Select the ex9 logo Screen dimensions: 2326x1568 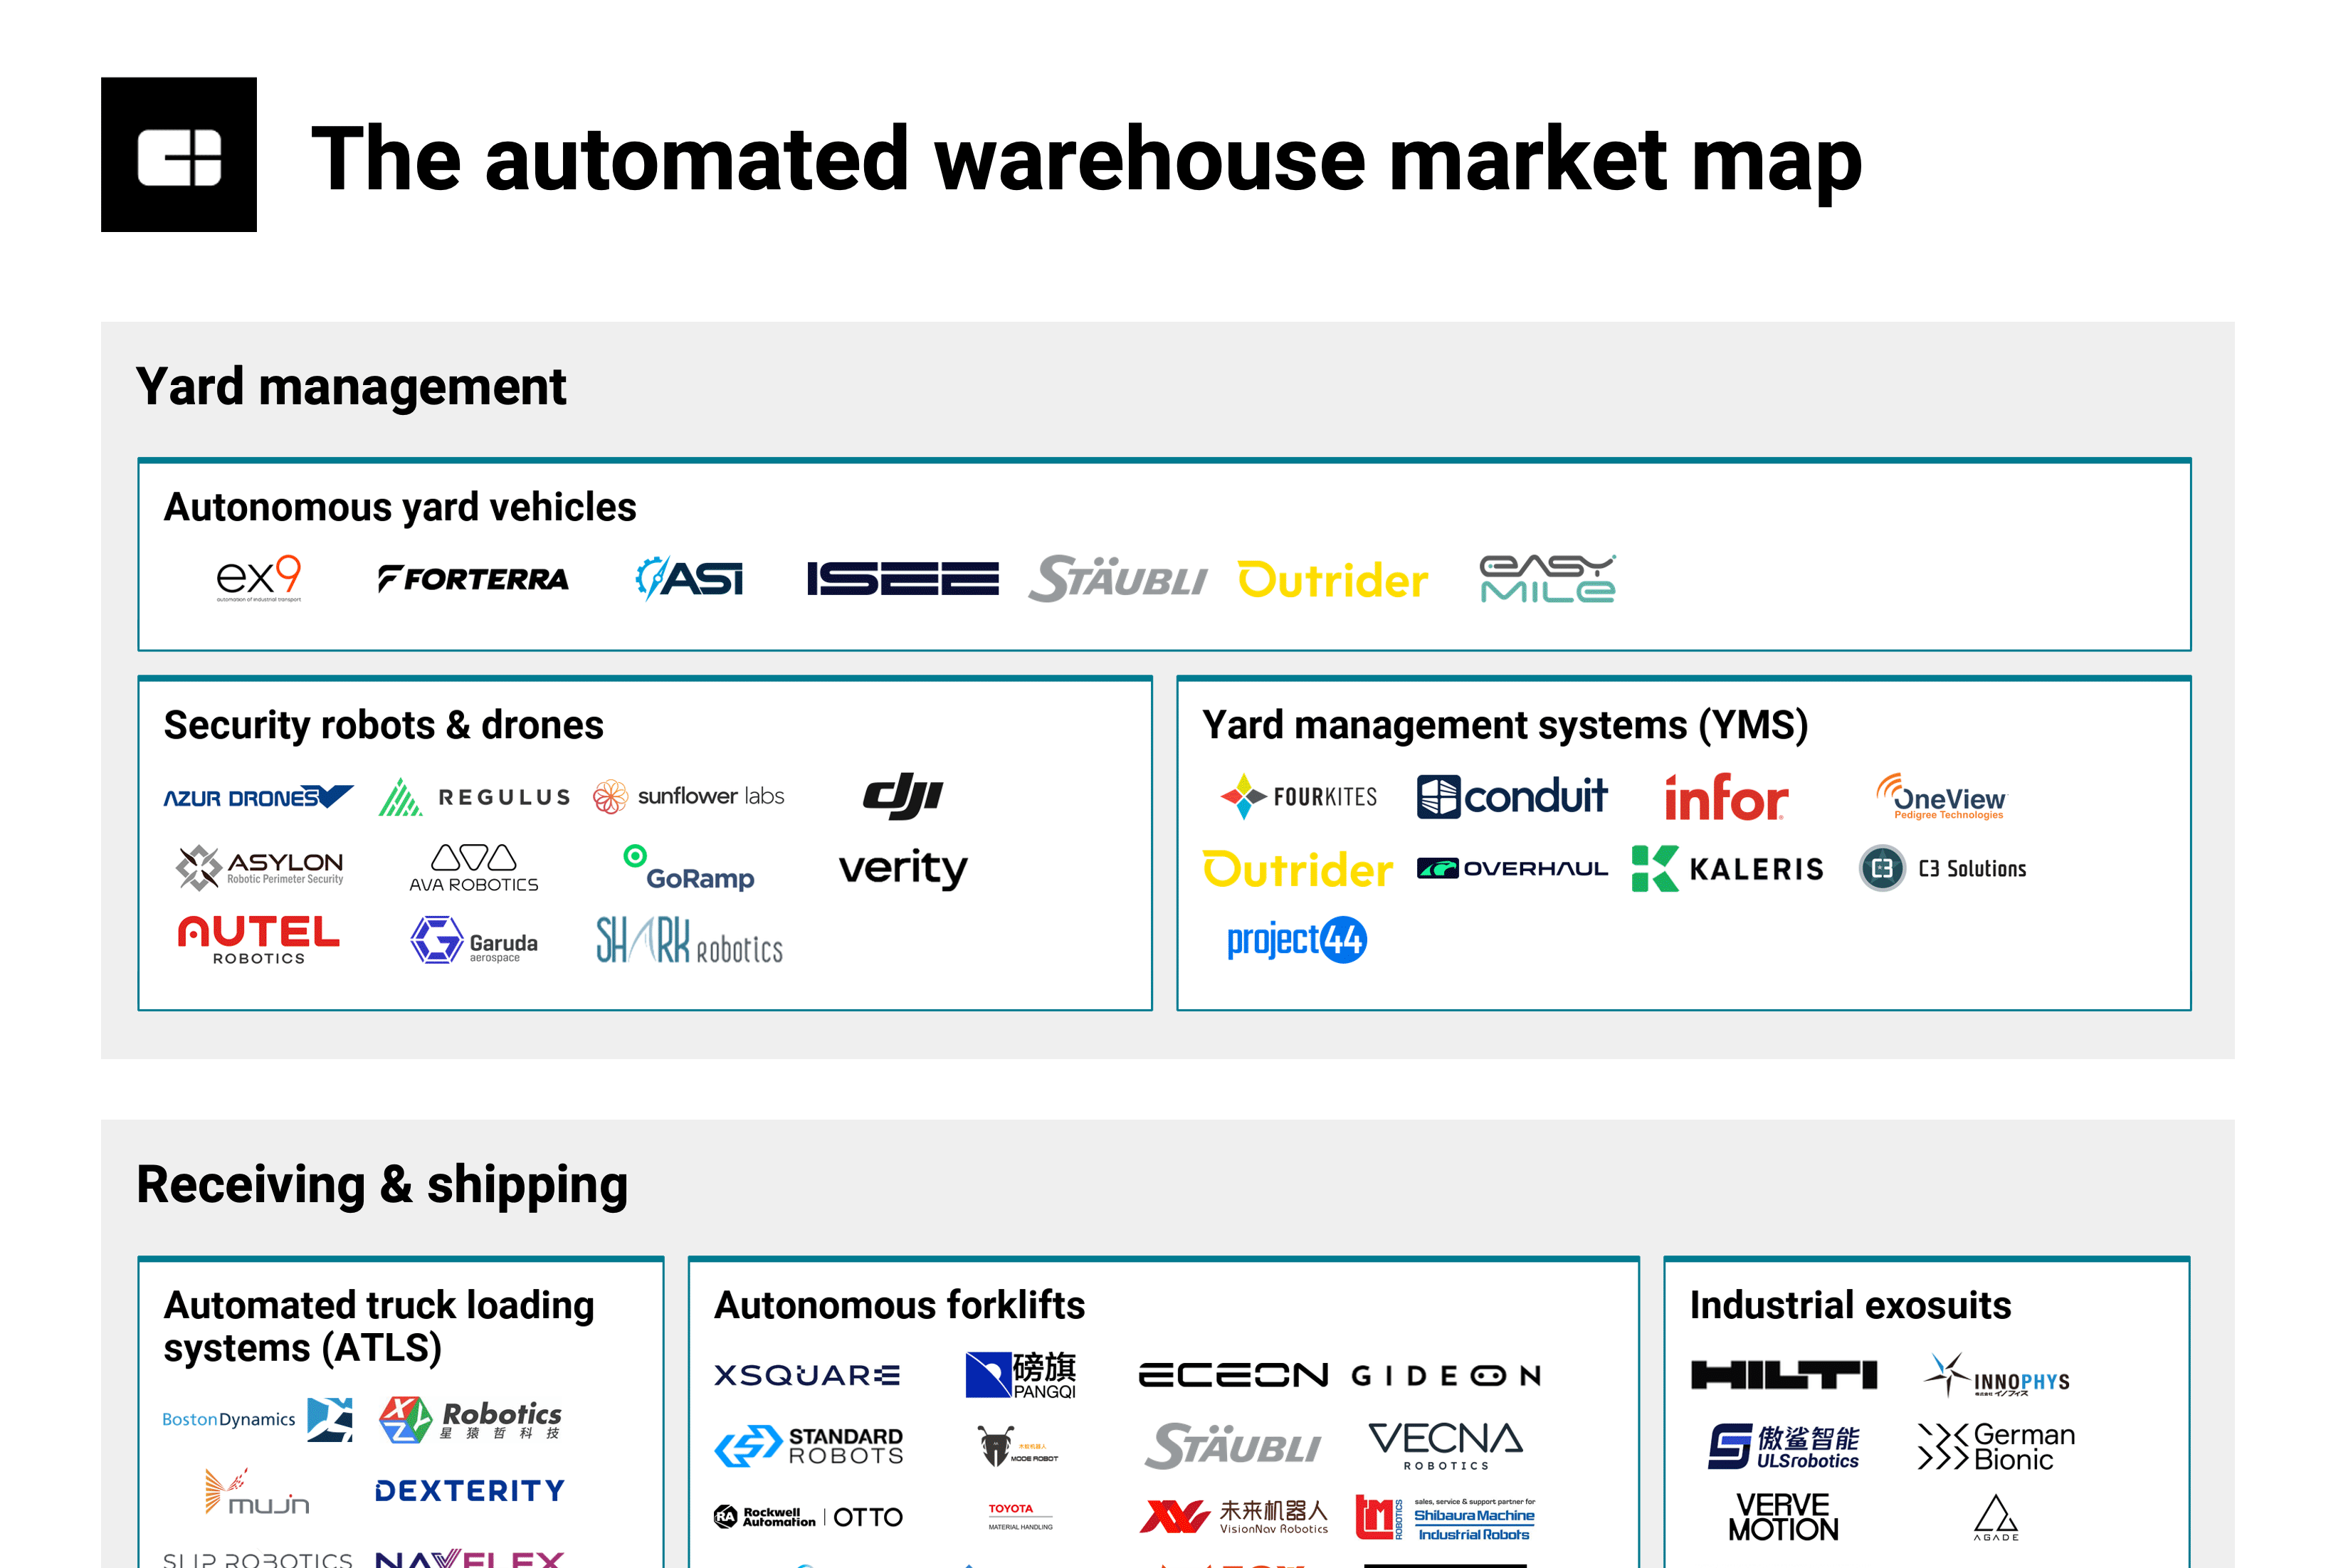[x=259, y=578]
